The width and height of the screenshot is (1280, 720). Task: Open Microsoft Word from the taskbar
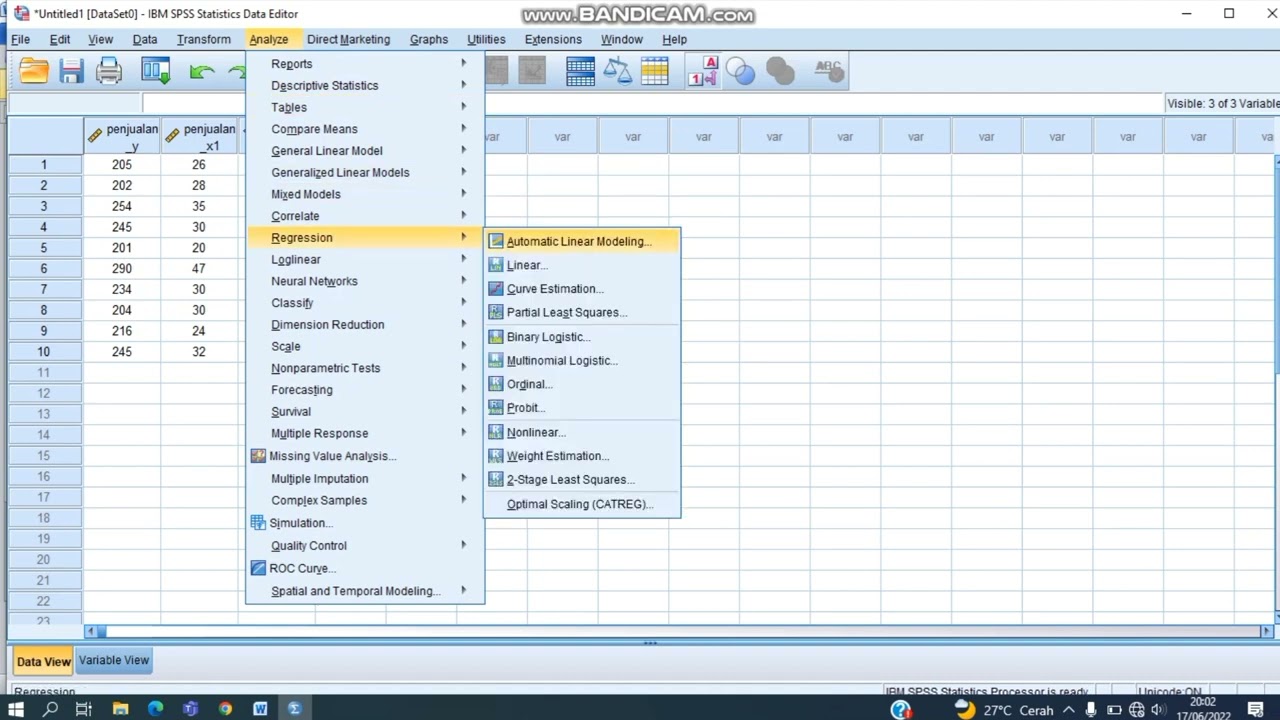pyautogui.click(x=260, y=709)
